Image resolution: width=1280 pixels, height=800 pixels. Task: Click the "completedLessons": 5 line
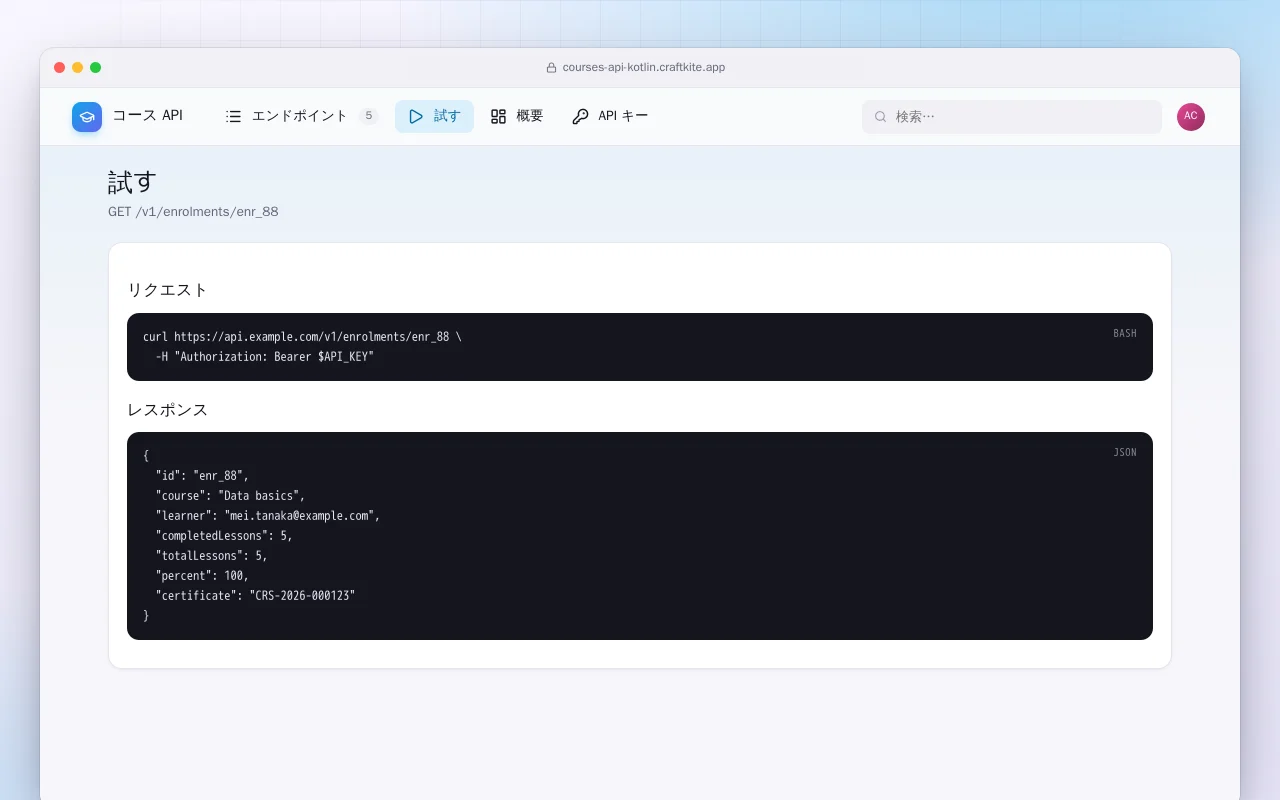pos(224,536)
